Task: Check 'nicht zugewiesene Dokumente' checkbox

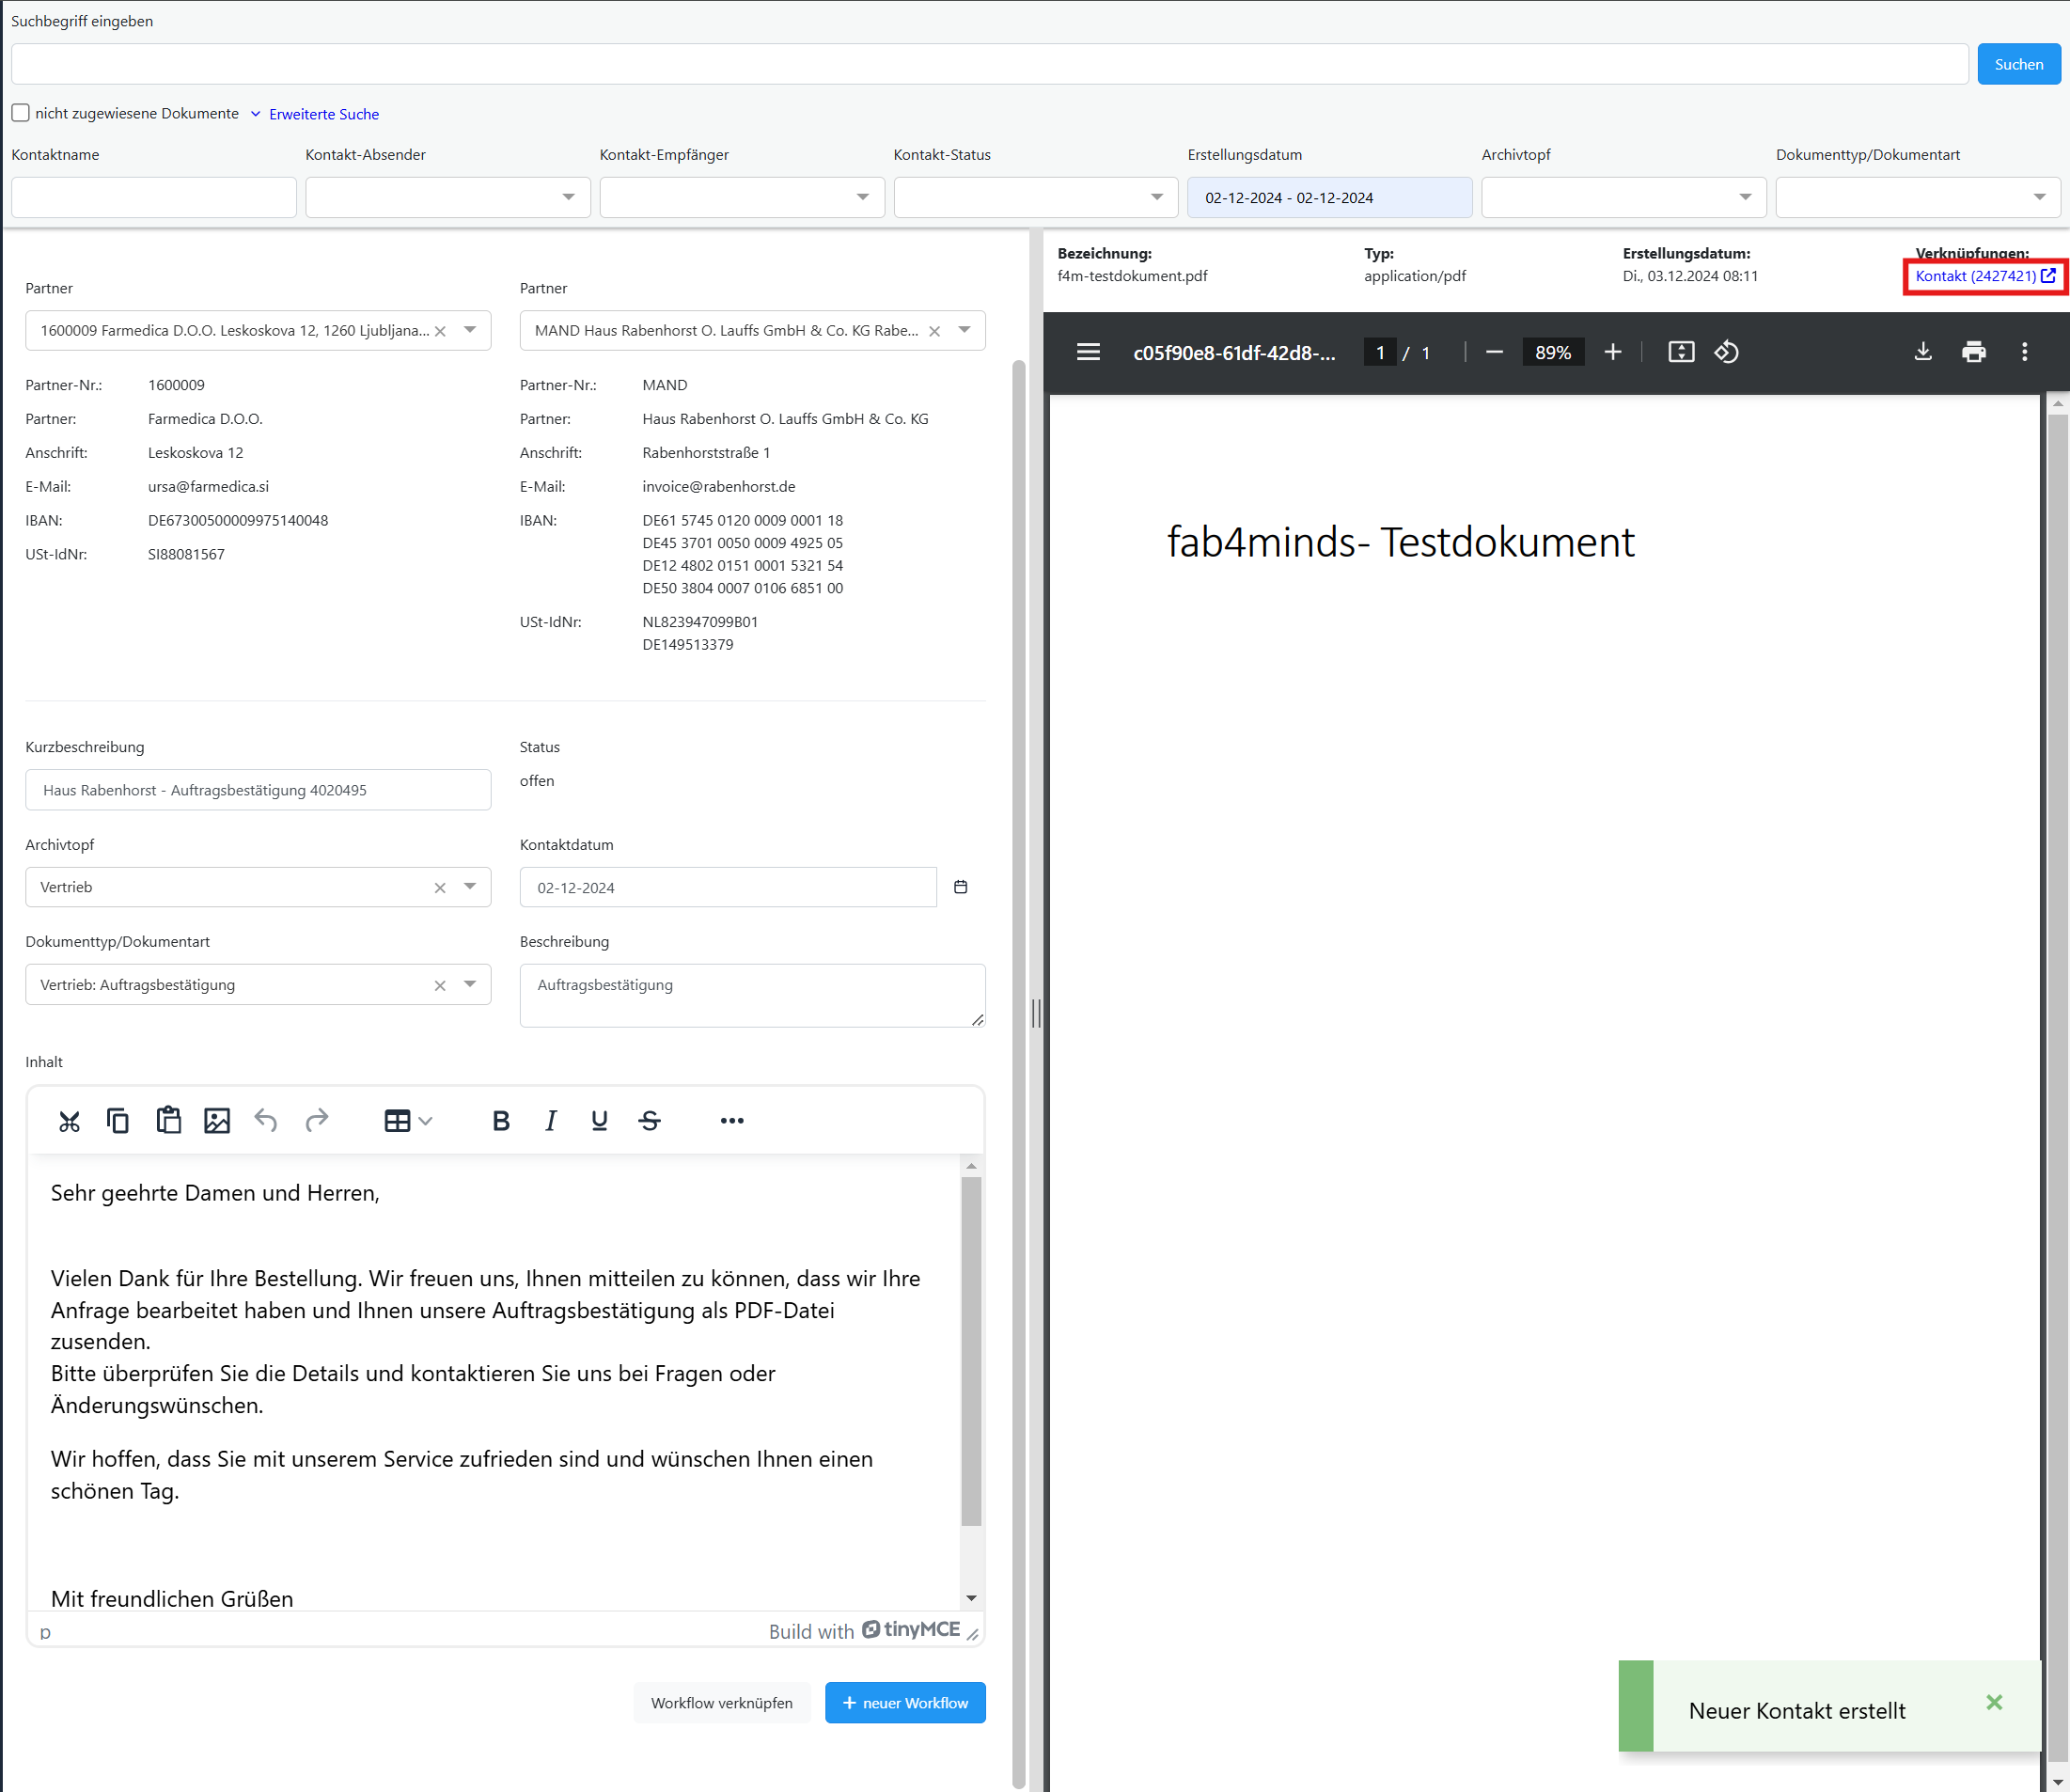Action: [x=21, y=113]
